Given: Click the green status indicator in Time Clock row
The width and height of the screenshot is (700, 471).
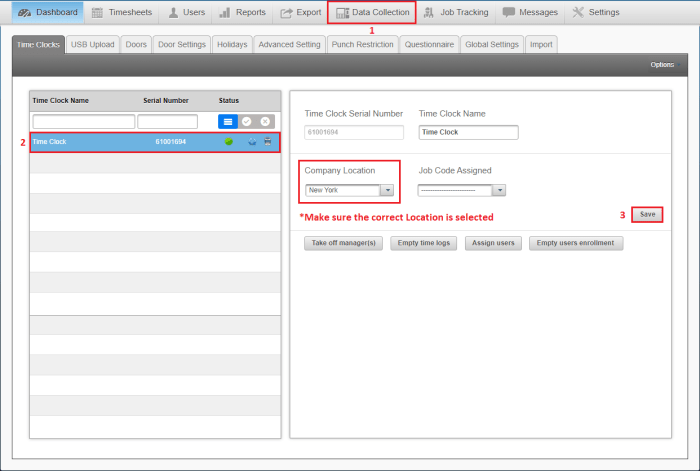Looking at the screenshot, I should pos(229,142).
